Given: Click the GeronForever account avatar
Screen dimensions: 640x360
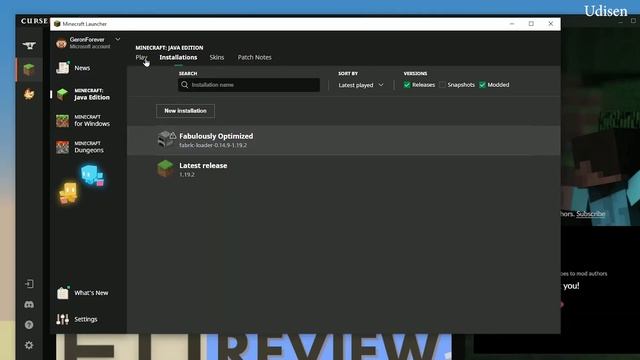Looking at the screenshot, I should [x=61, y=43].
